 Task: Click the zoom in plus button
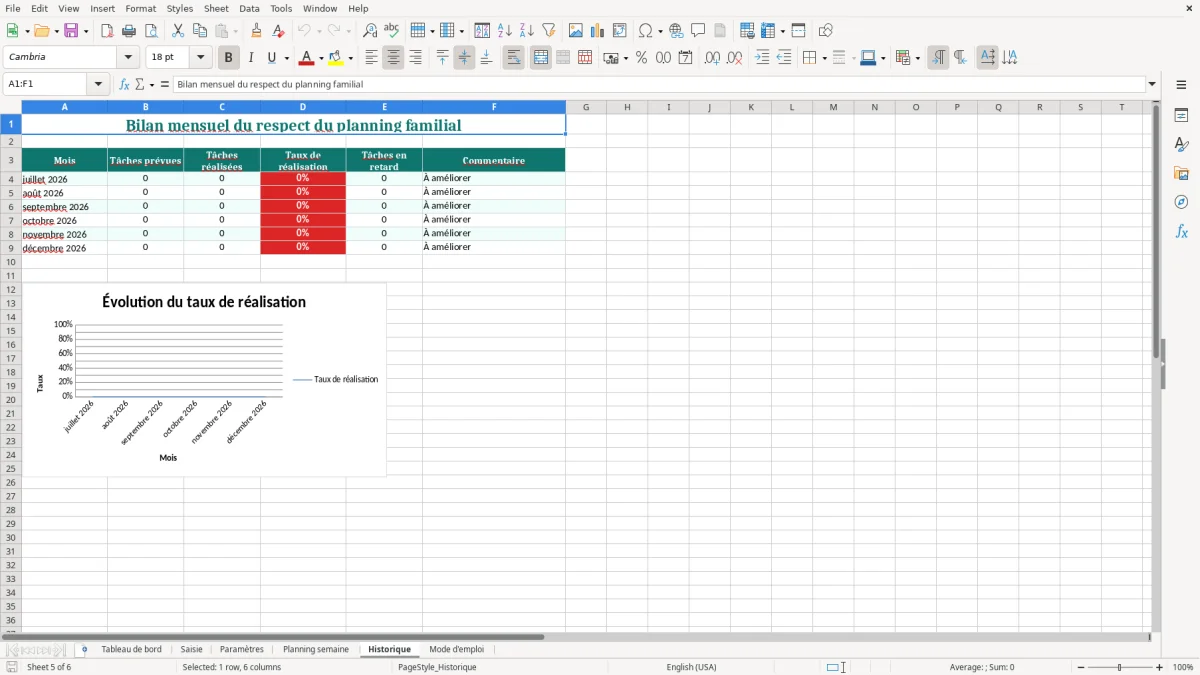1160,667
